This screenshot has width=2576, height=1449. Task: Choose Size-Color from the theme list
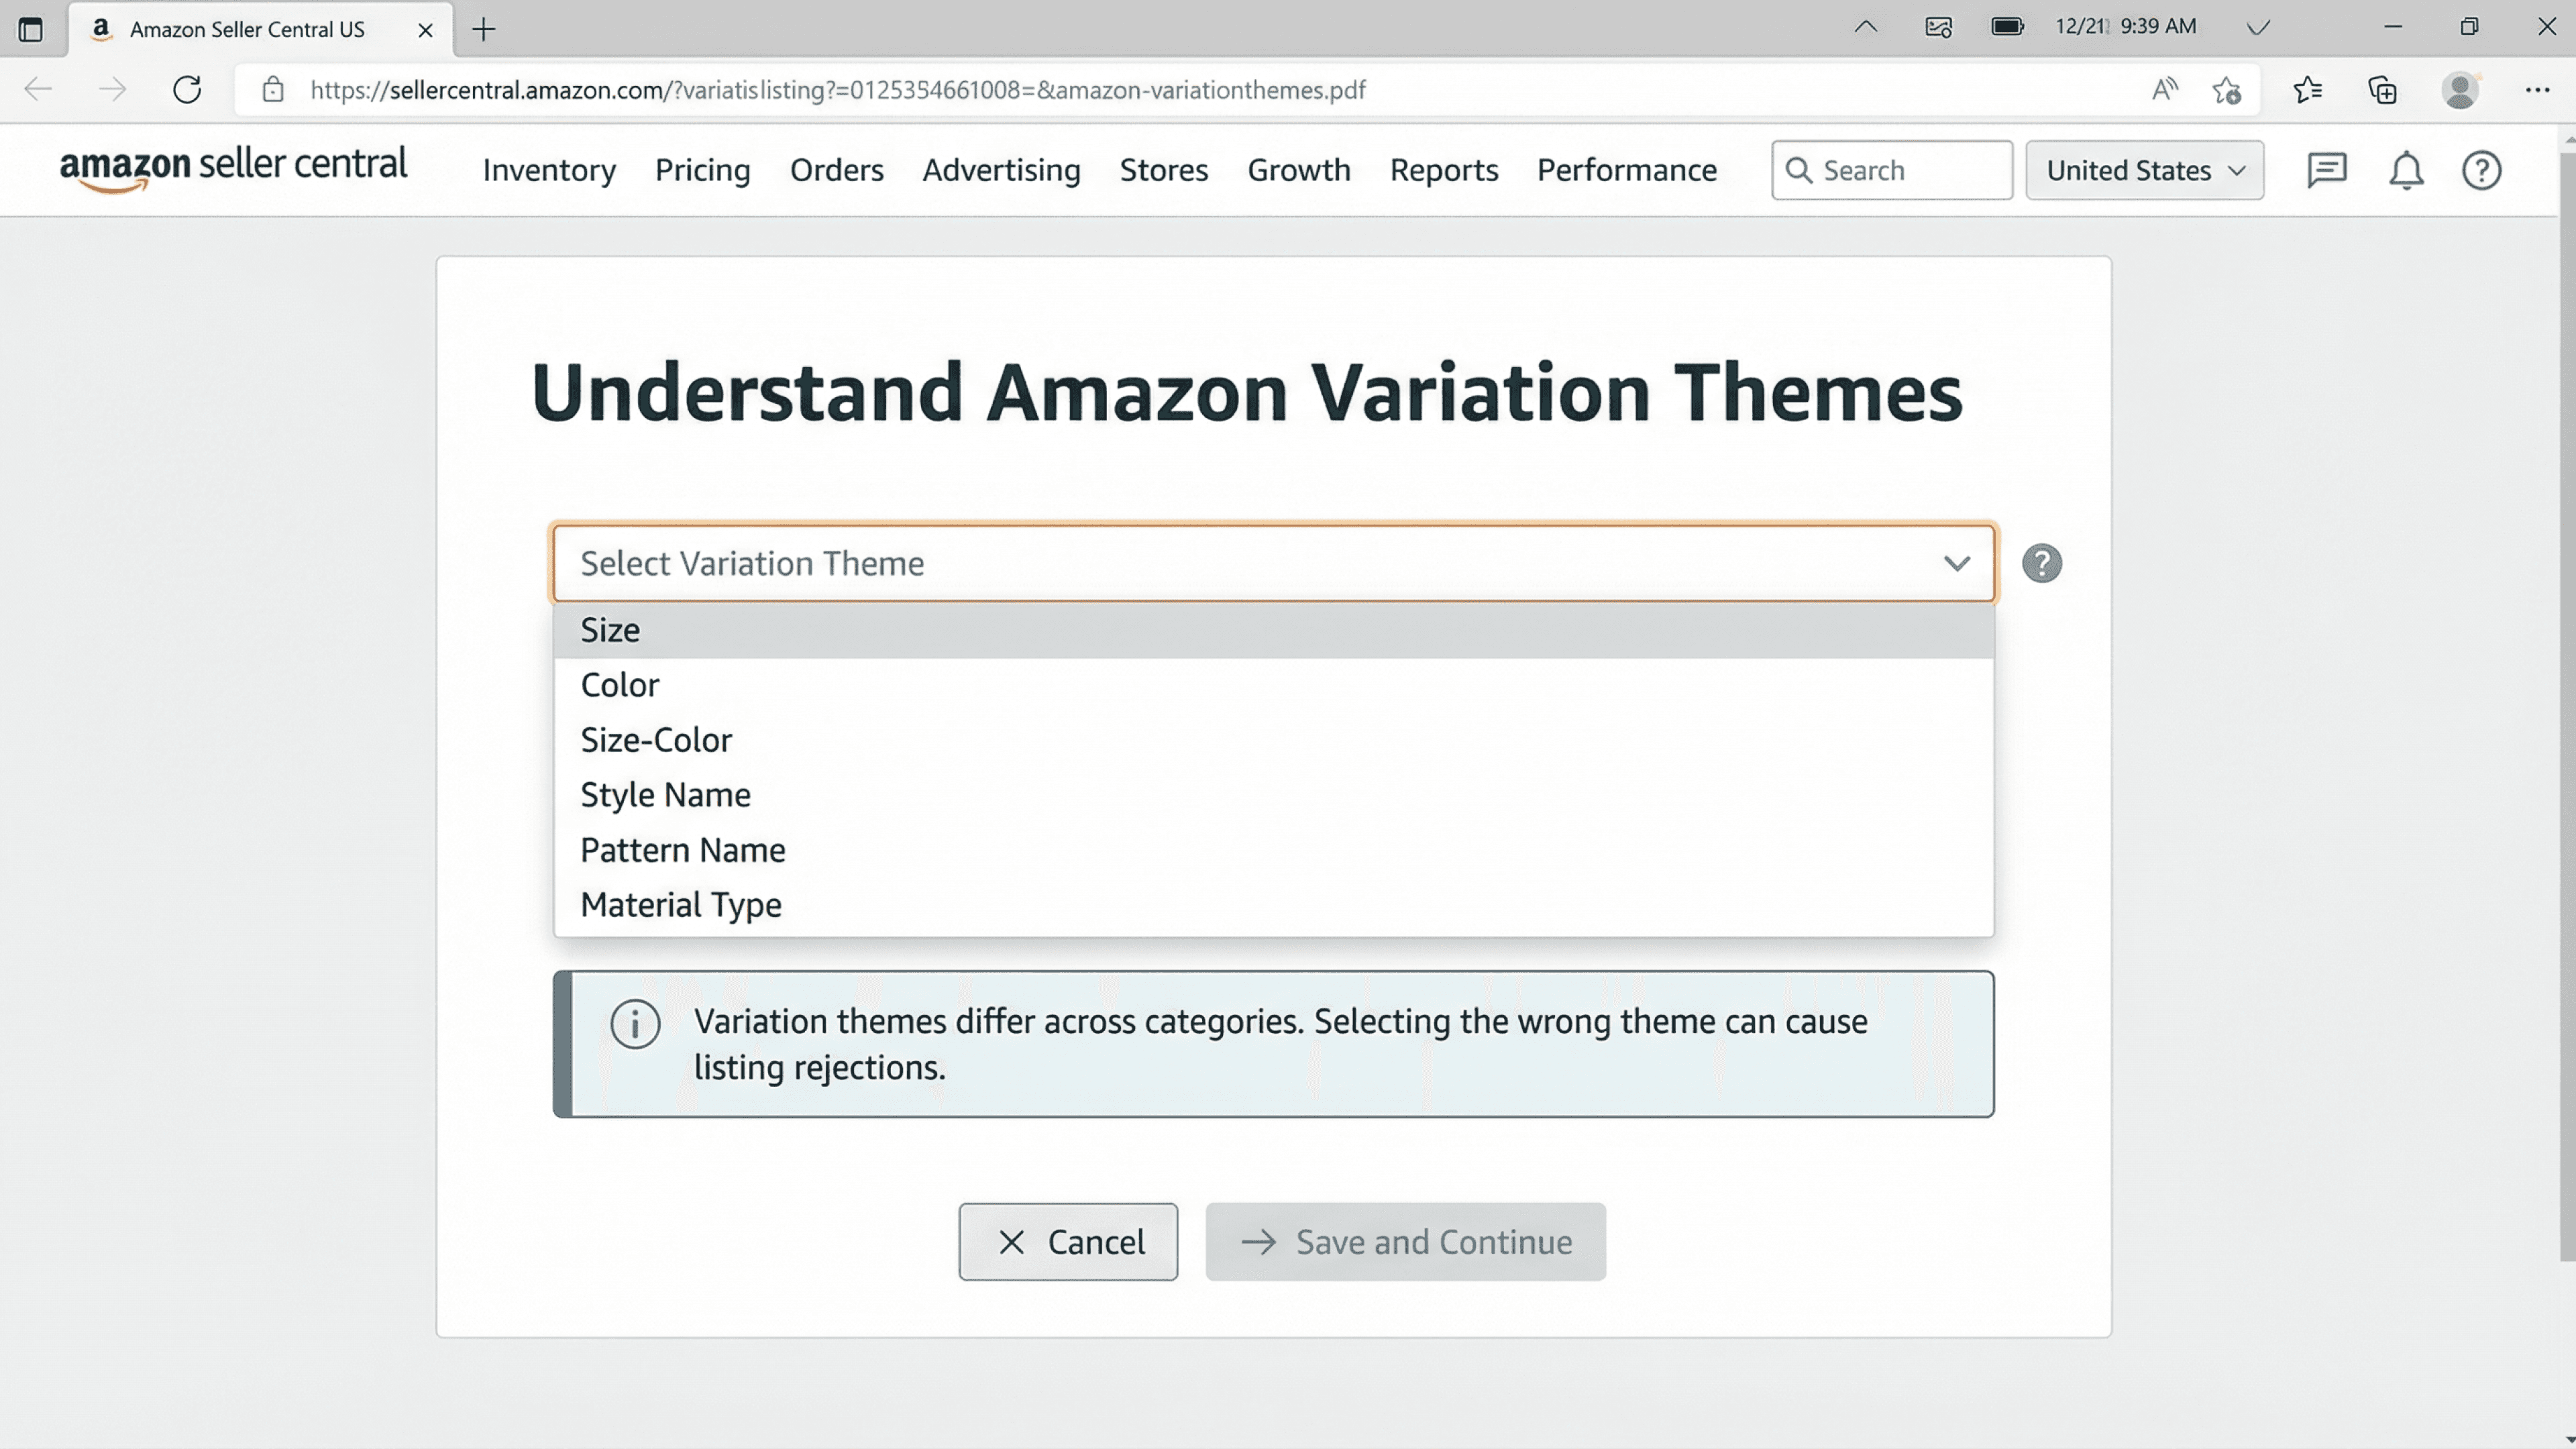[x=656, y=740]
